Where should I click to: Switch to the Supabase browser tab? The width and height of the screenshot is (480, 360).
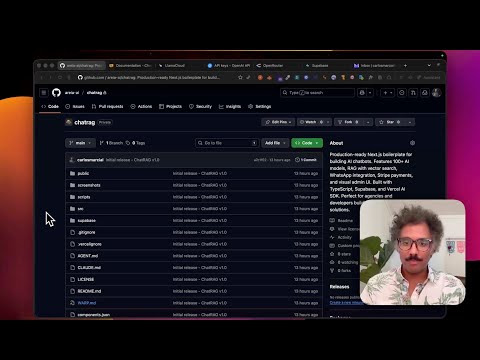tap(317, 65)
